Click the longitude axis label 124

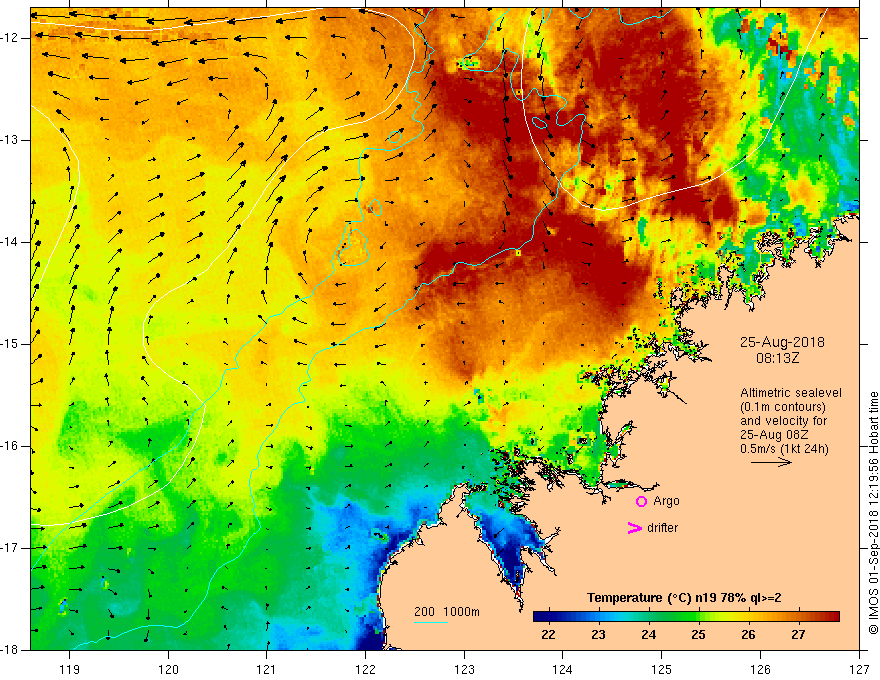click(x=563, y=669)
